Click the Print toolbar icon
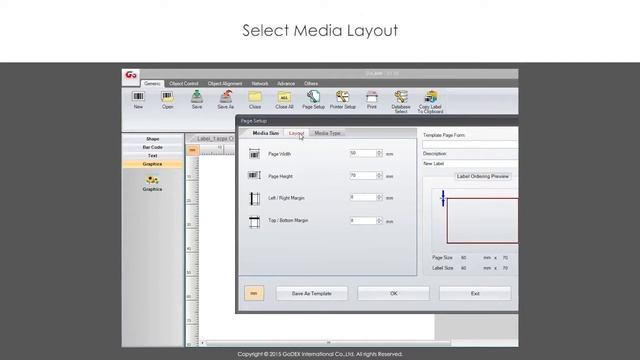Image resolution: width=640 pixels, height=360 pixels. tap(372, 100)
